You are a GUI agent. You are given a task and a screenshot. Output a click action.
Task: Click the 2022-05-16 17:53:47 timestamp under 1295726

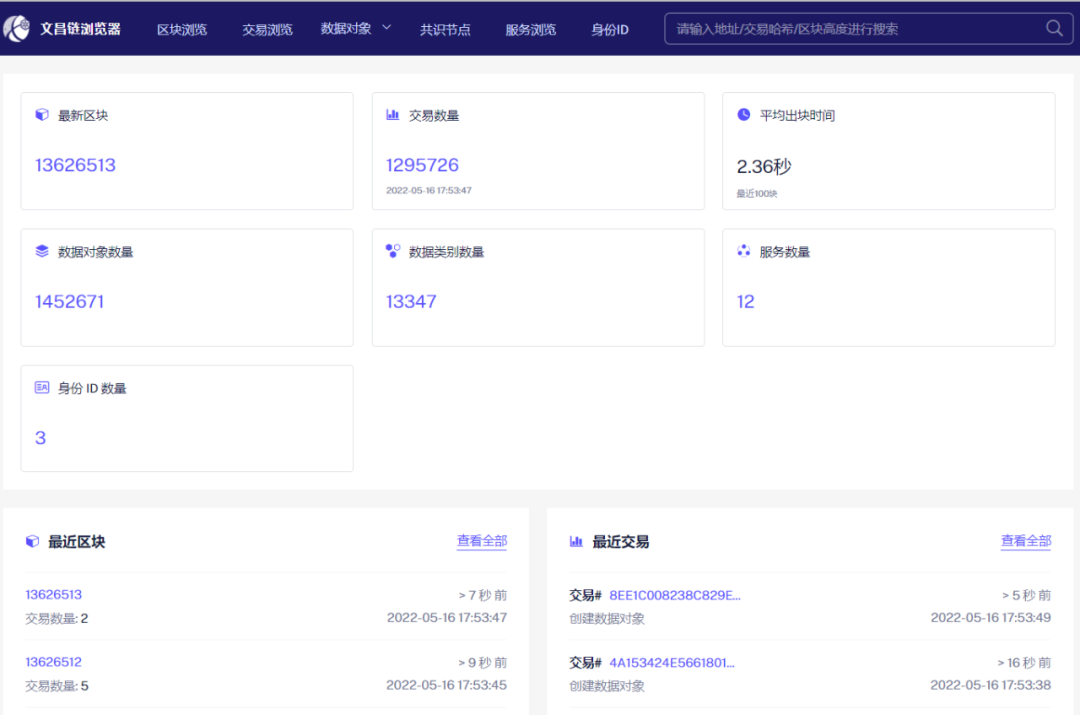pyautogui.click(x=428, y=190)
